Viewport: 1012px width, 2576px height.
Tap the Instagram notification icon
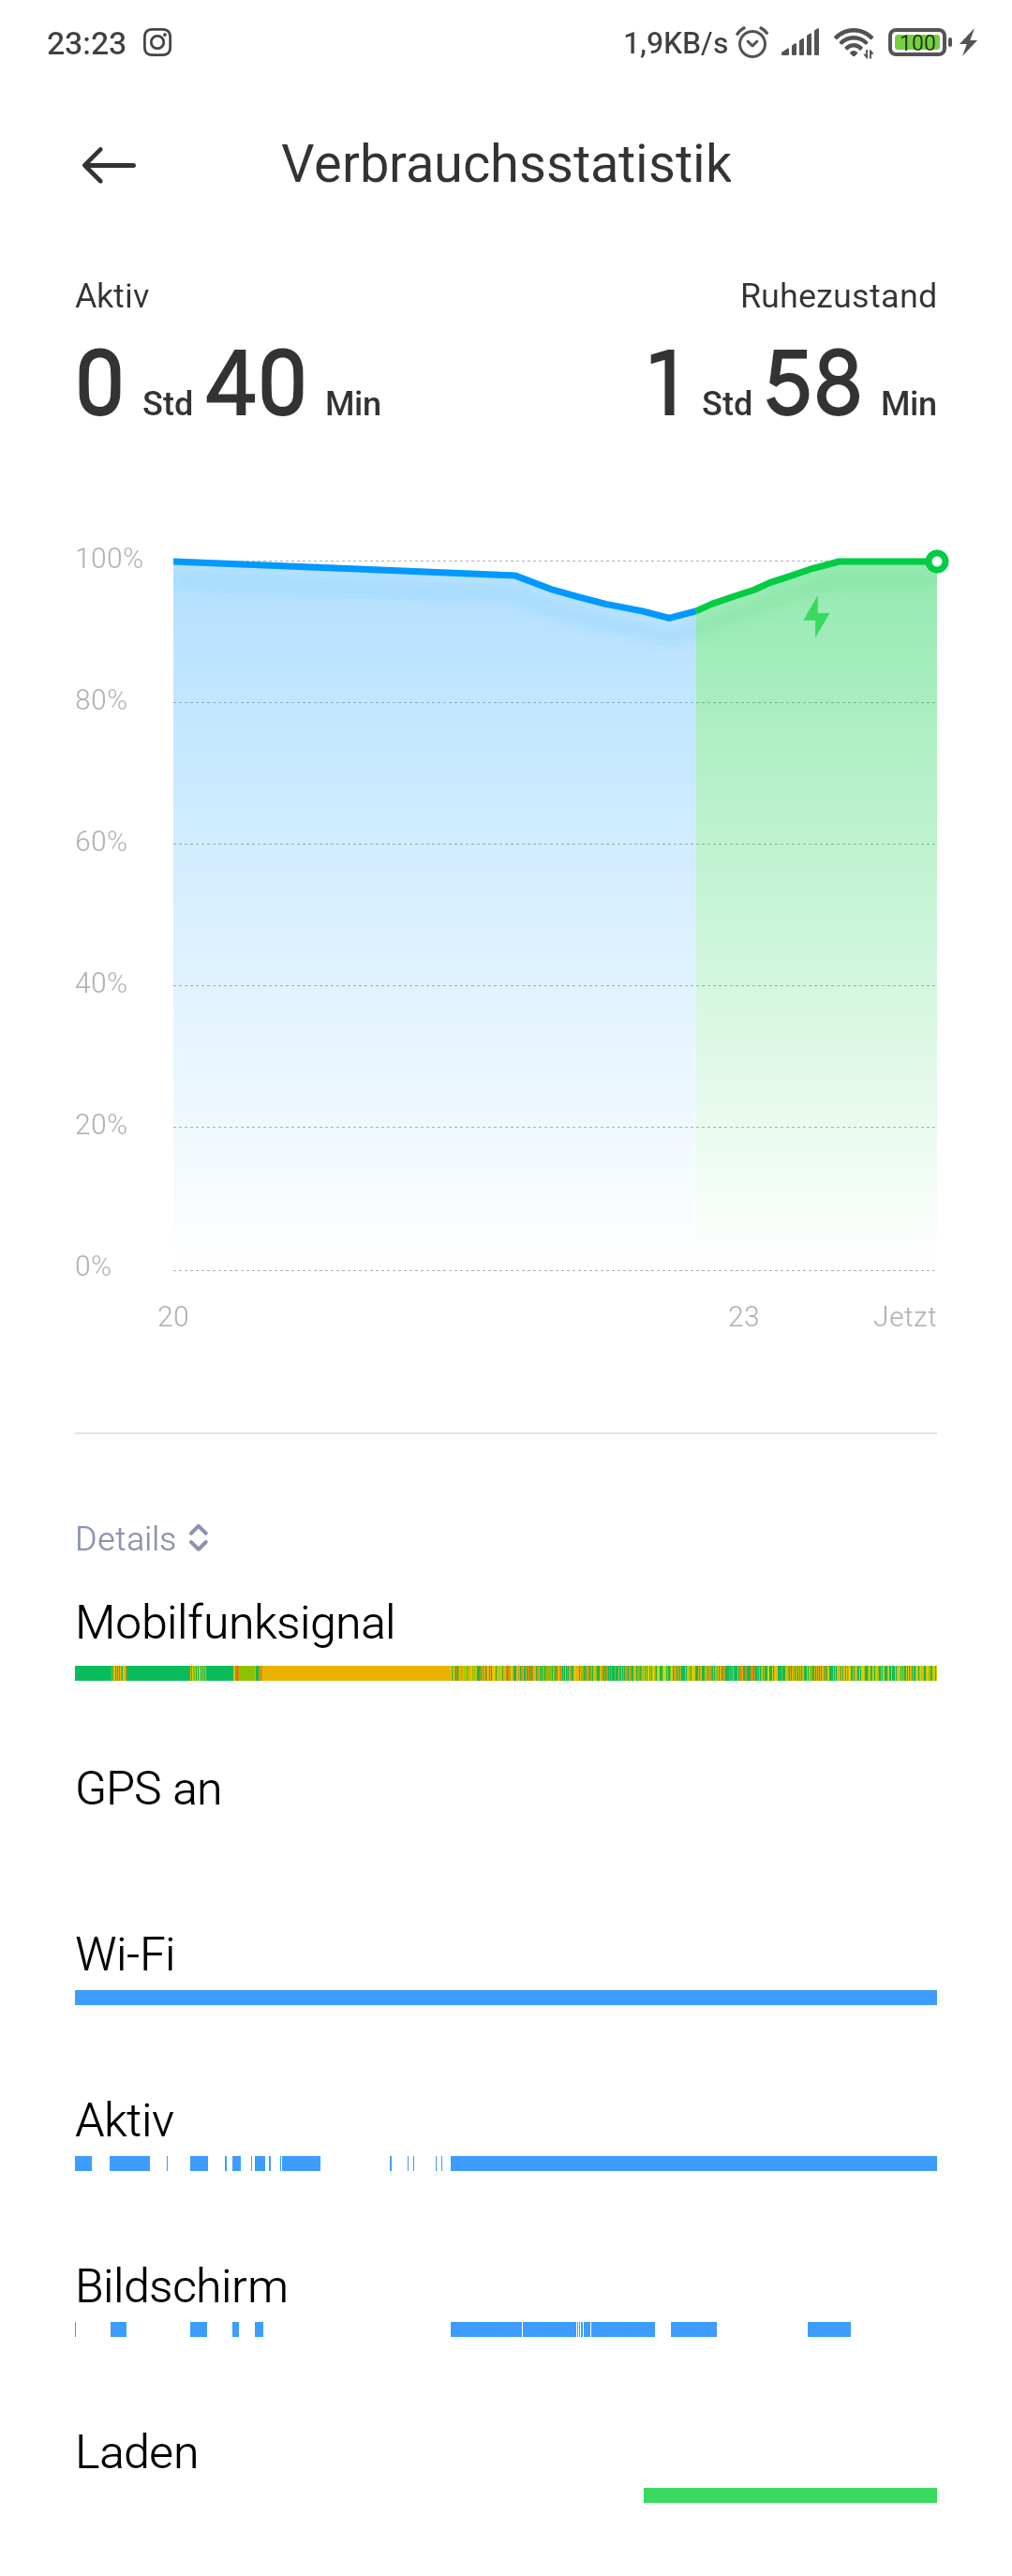tap(157, 42)
